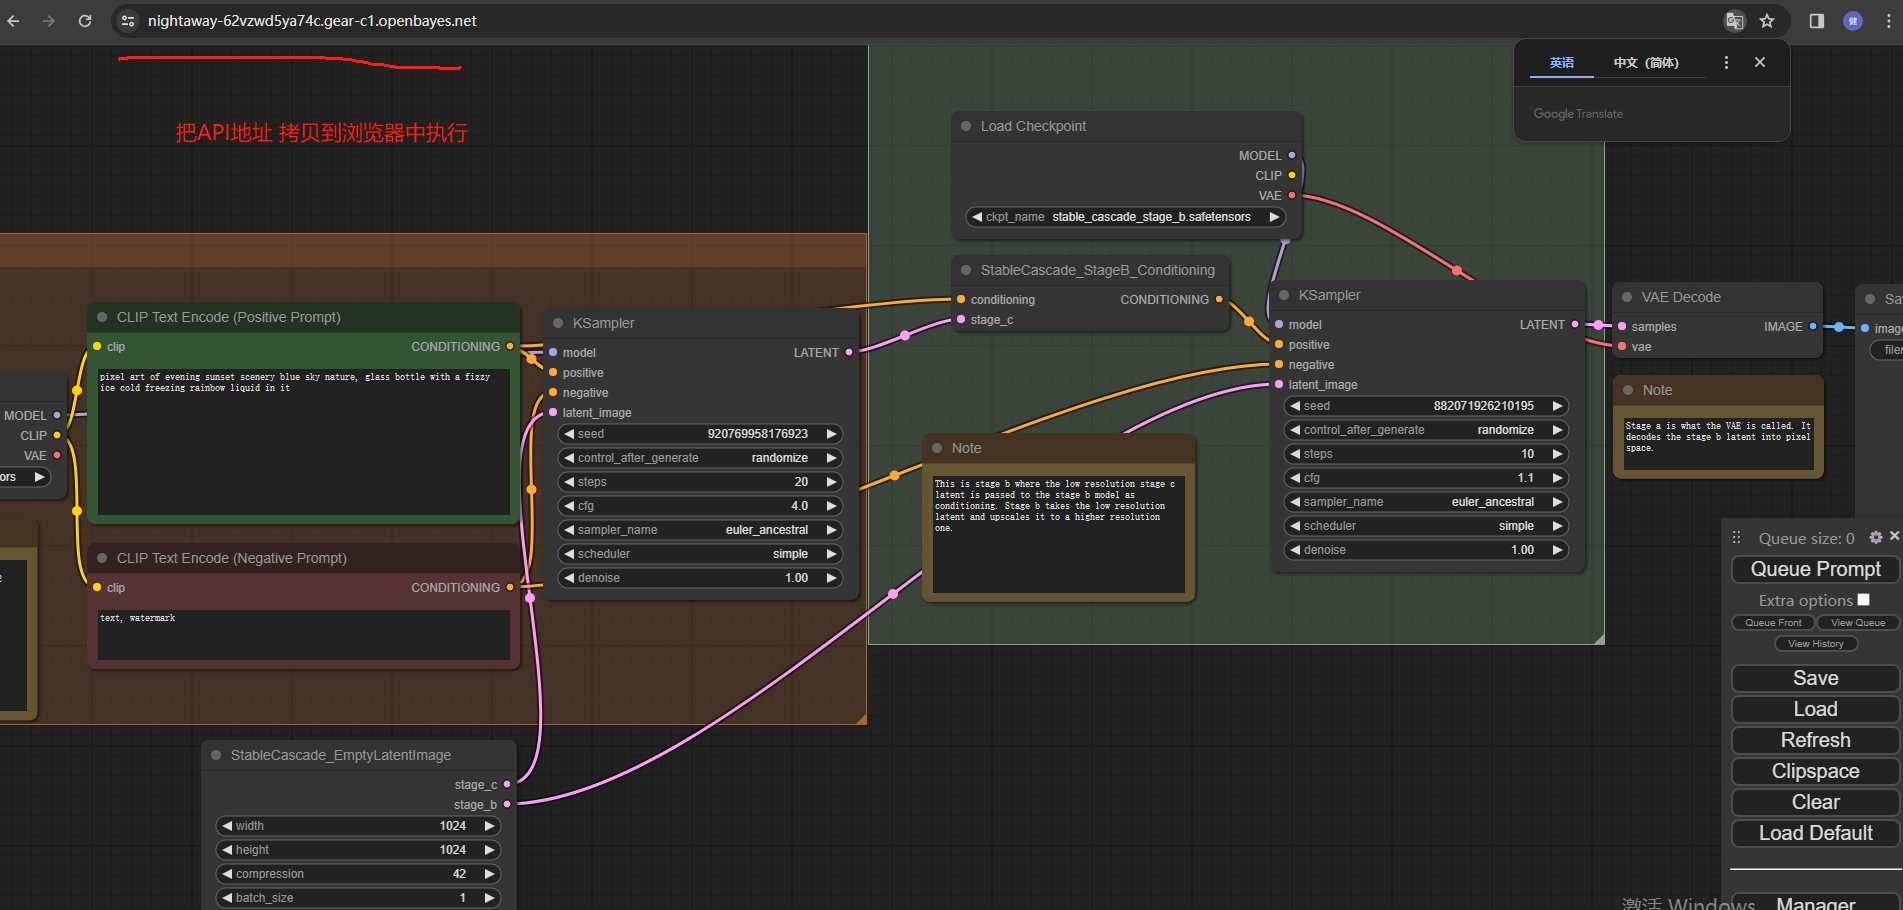
Task: Adjust the steps value 20 slider field
Action: [700, 482]
